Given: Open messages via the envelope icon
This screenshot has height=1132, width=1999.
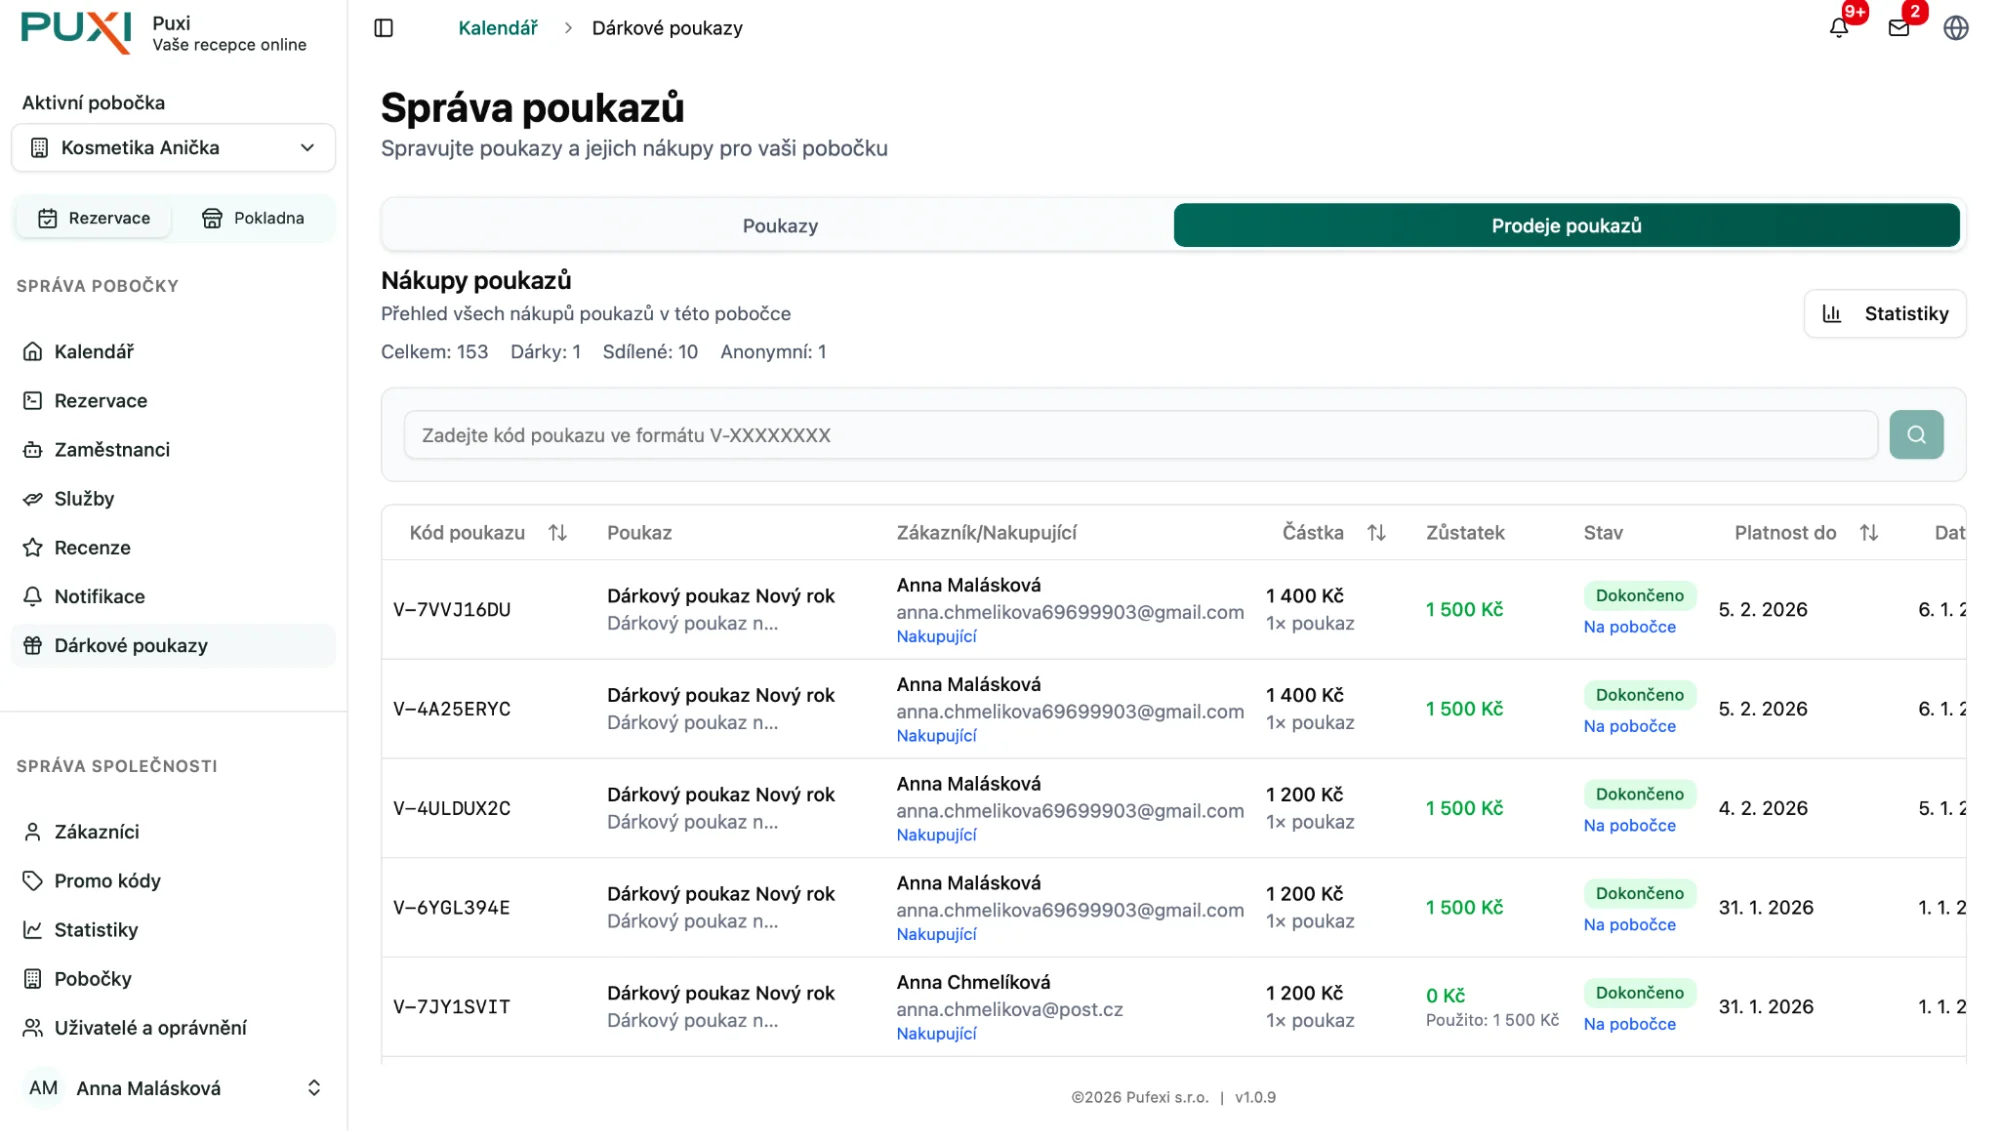Looking at the screenshot, I should [1897, 28].
